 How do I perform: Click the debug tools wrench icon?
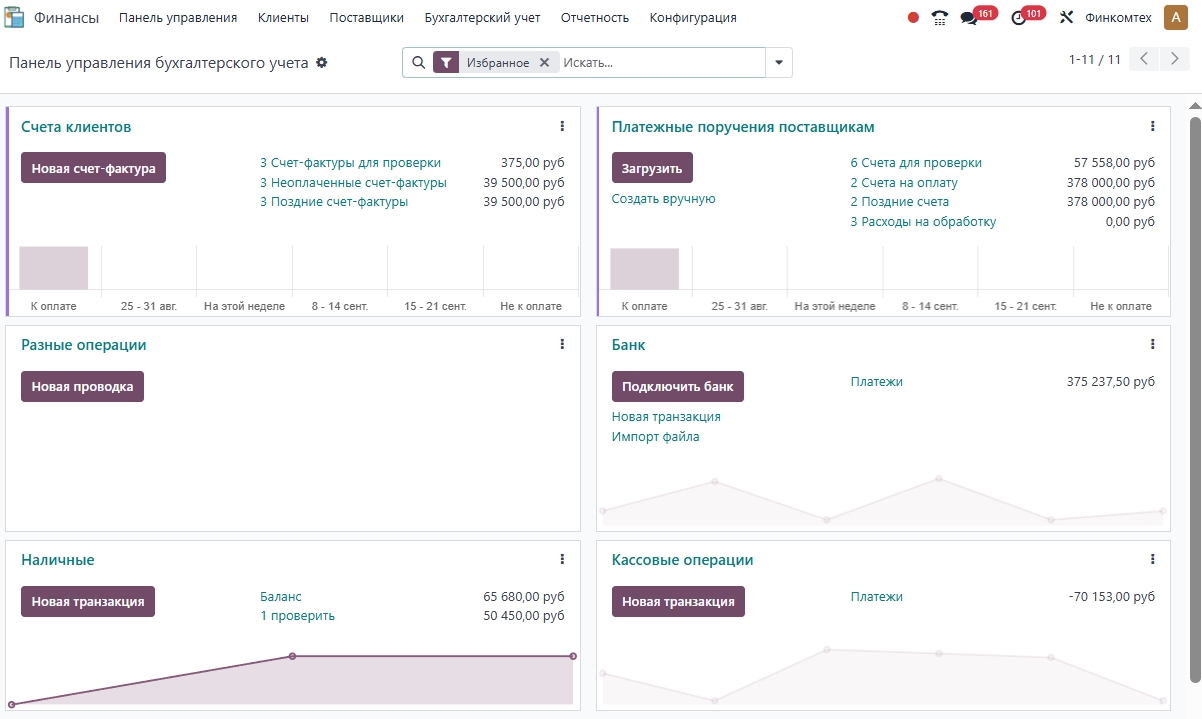coord(1066,18)
